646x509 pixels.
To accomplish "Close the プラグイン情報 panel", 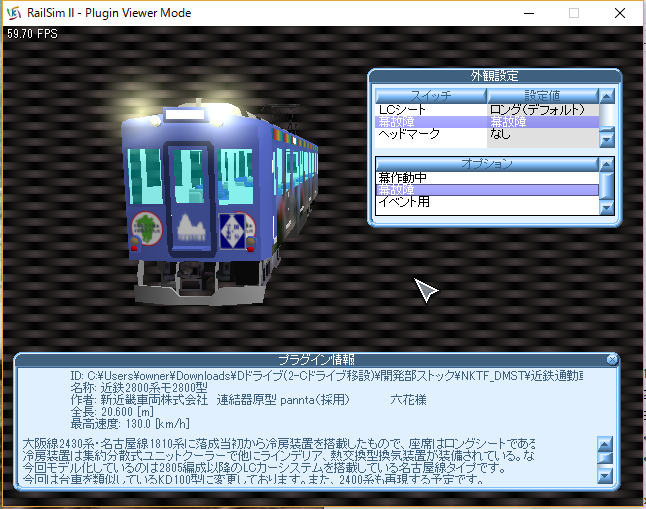I will click(612, 359).
